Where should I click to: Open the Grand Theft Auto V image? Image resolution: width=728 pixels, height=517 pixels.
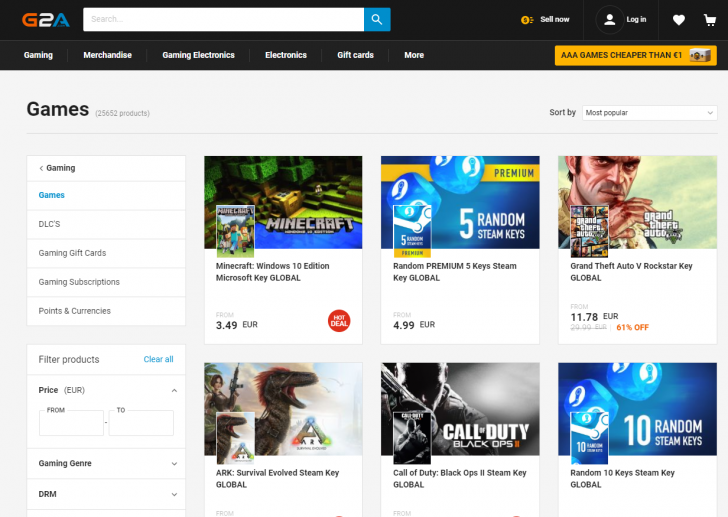click(x=637, y=202)
